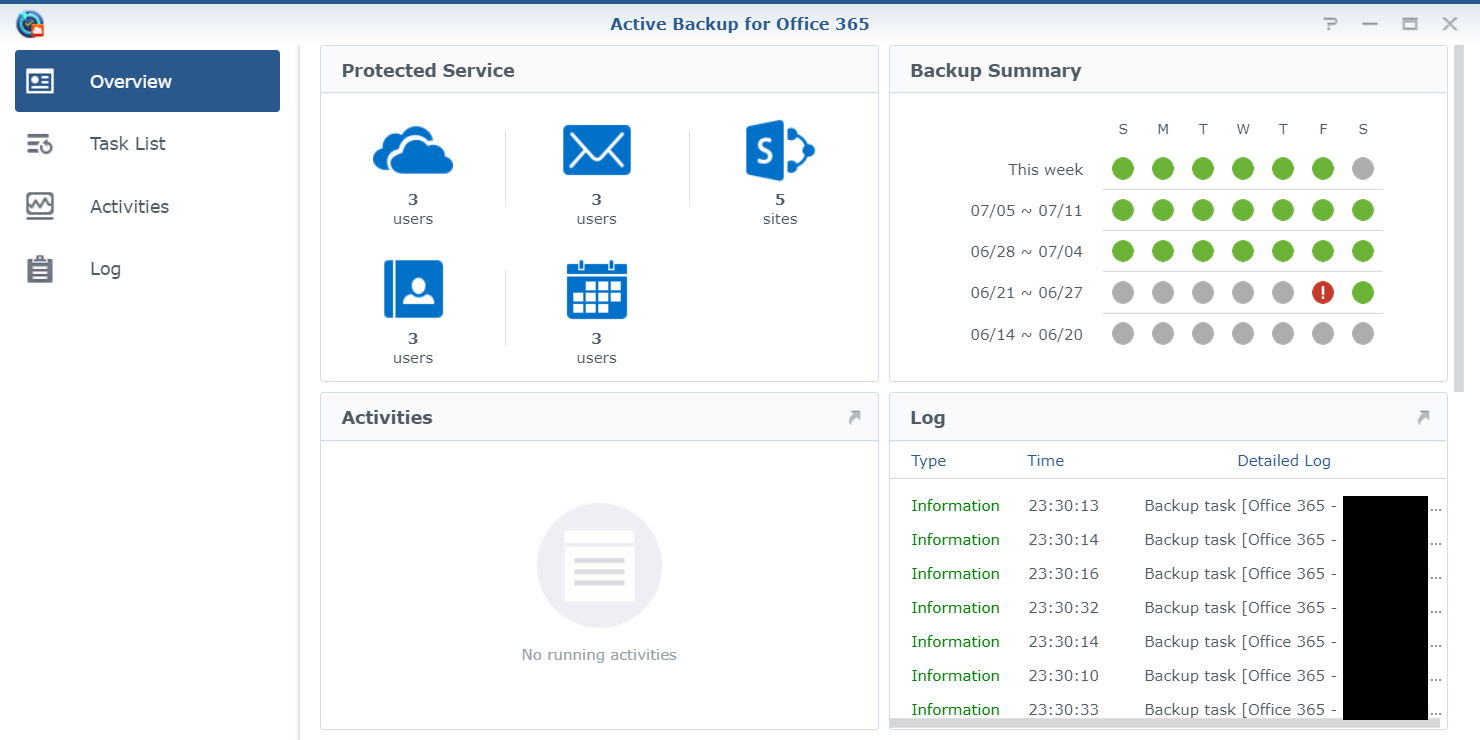
Task: Click the Backup Summary panel title
Action: (x=996, y=71)
